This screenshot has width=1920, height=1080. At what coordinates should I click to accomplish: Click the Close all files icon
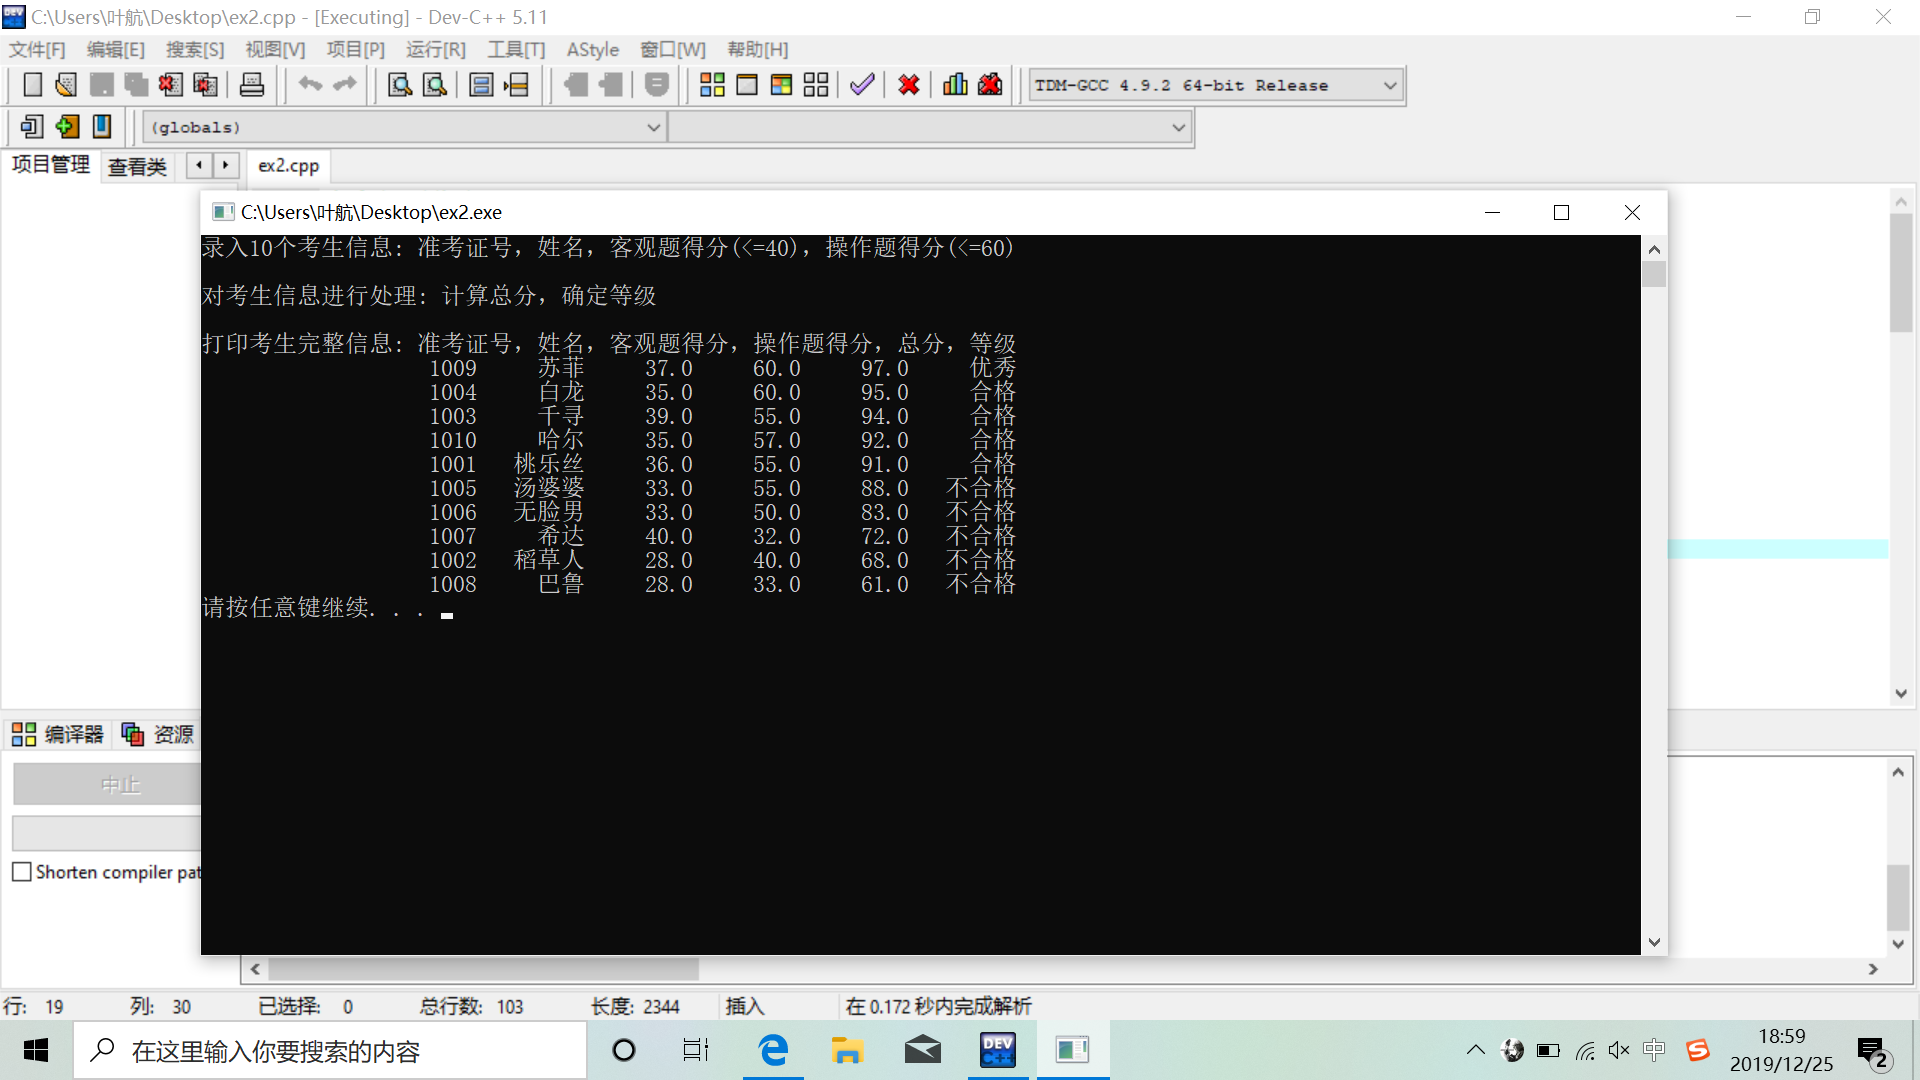(x=205, y=85)
